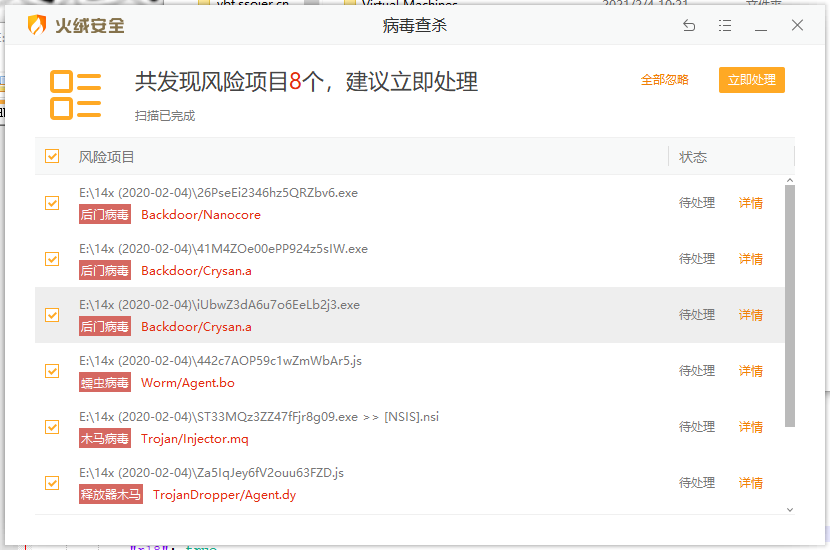Open 详情 for iUbwZ3dA6u7o6EeLb2j3.exe
The width and height of the screenshot is (830, 550).
coord(751,315)
